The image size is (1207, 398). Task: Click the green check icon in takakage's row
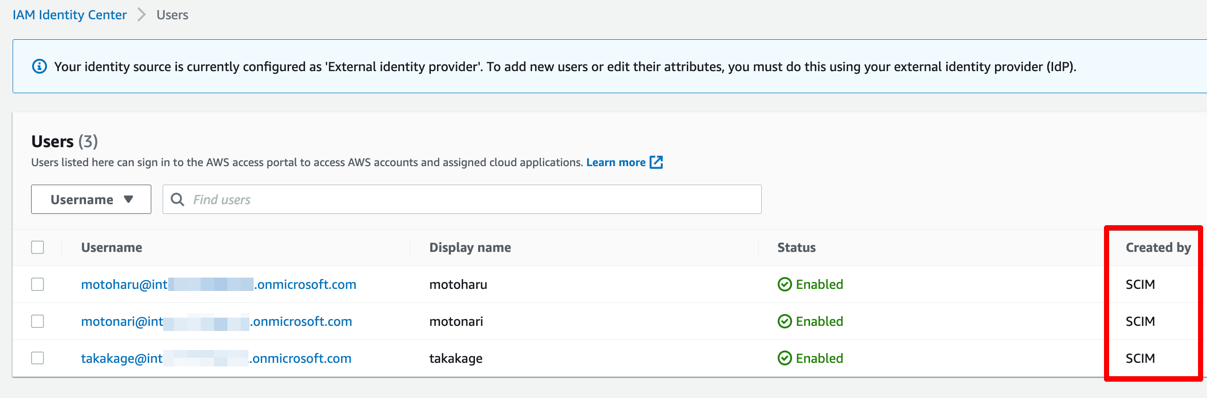click(785, 358)
